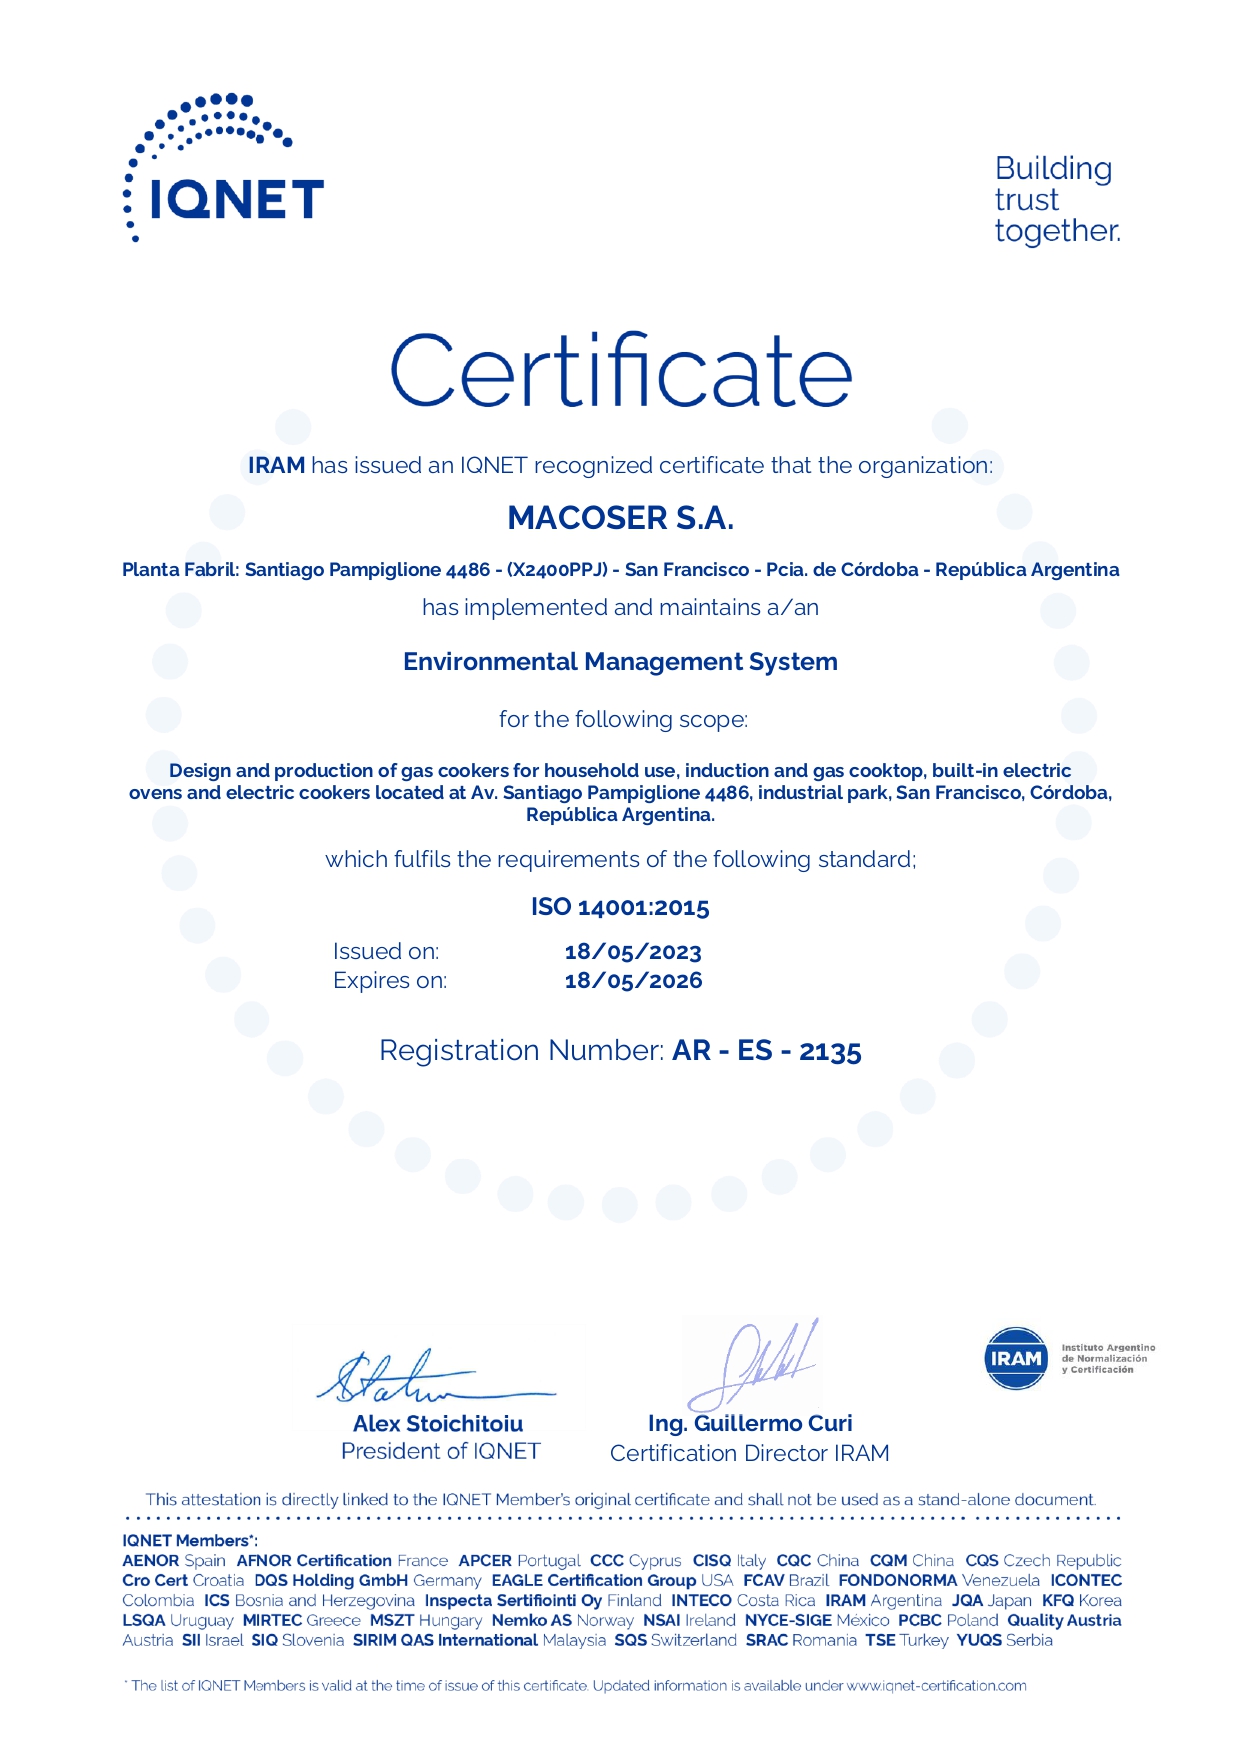Click the large 'Certificate' heading
The width and height of the screenshot is (1241, 1755).
click(x=620, y=371)
